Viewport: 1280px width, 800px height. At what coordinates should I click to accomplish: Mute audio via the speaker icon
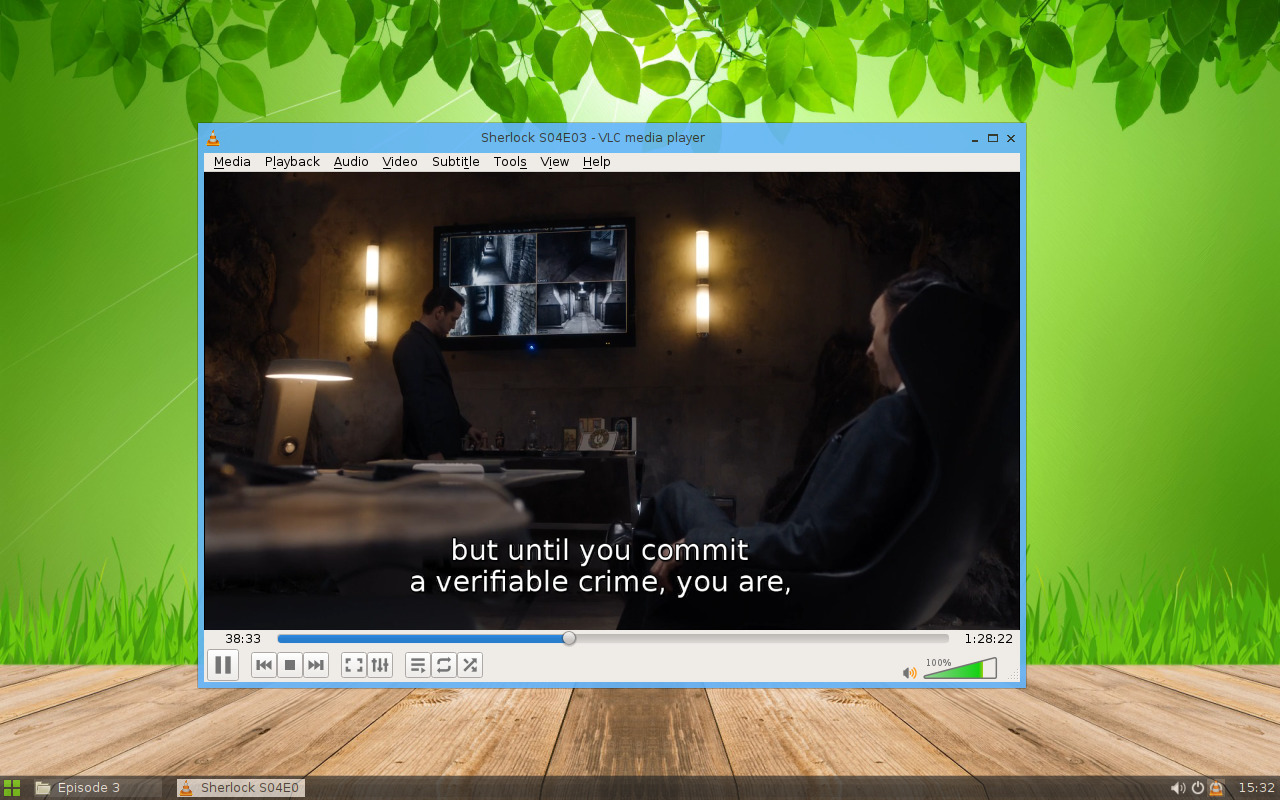908,671
